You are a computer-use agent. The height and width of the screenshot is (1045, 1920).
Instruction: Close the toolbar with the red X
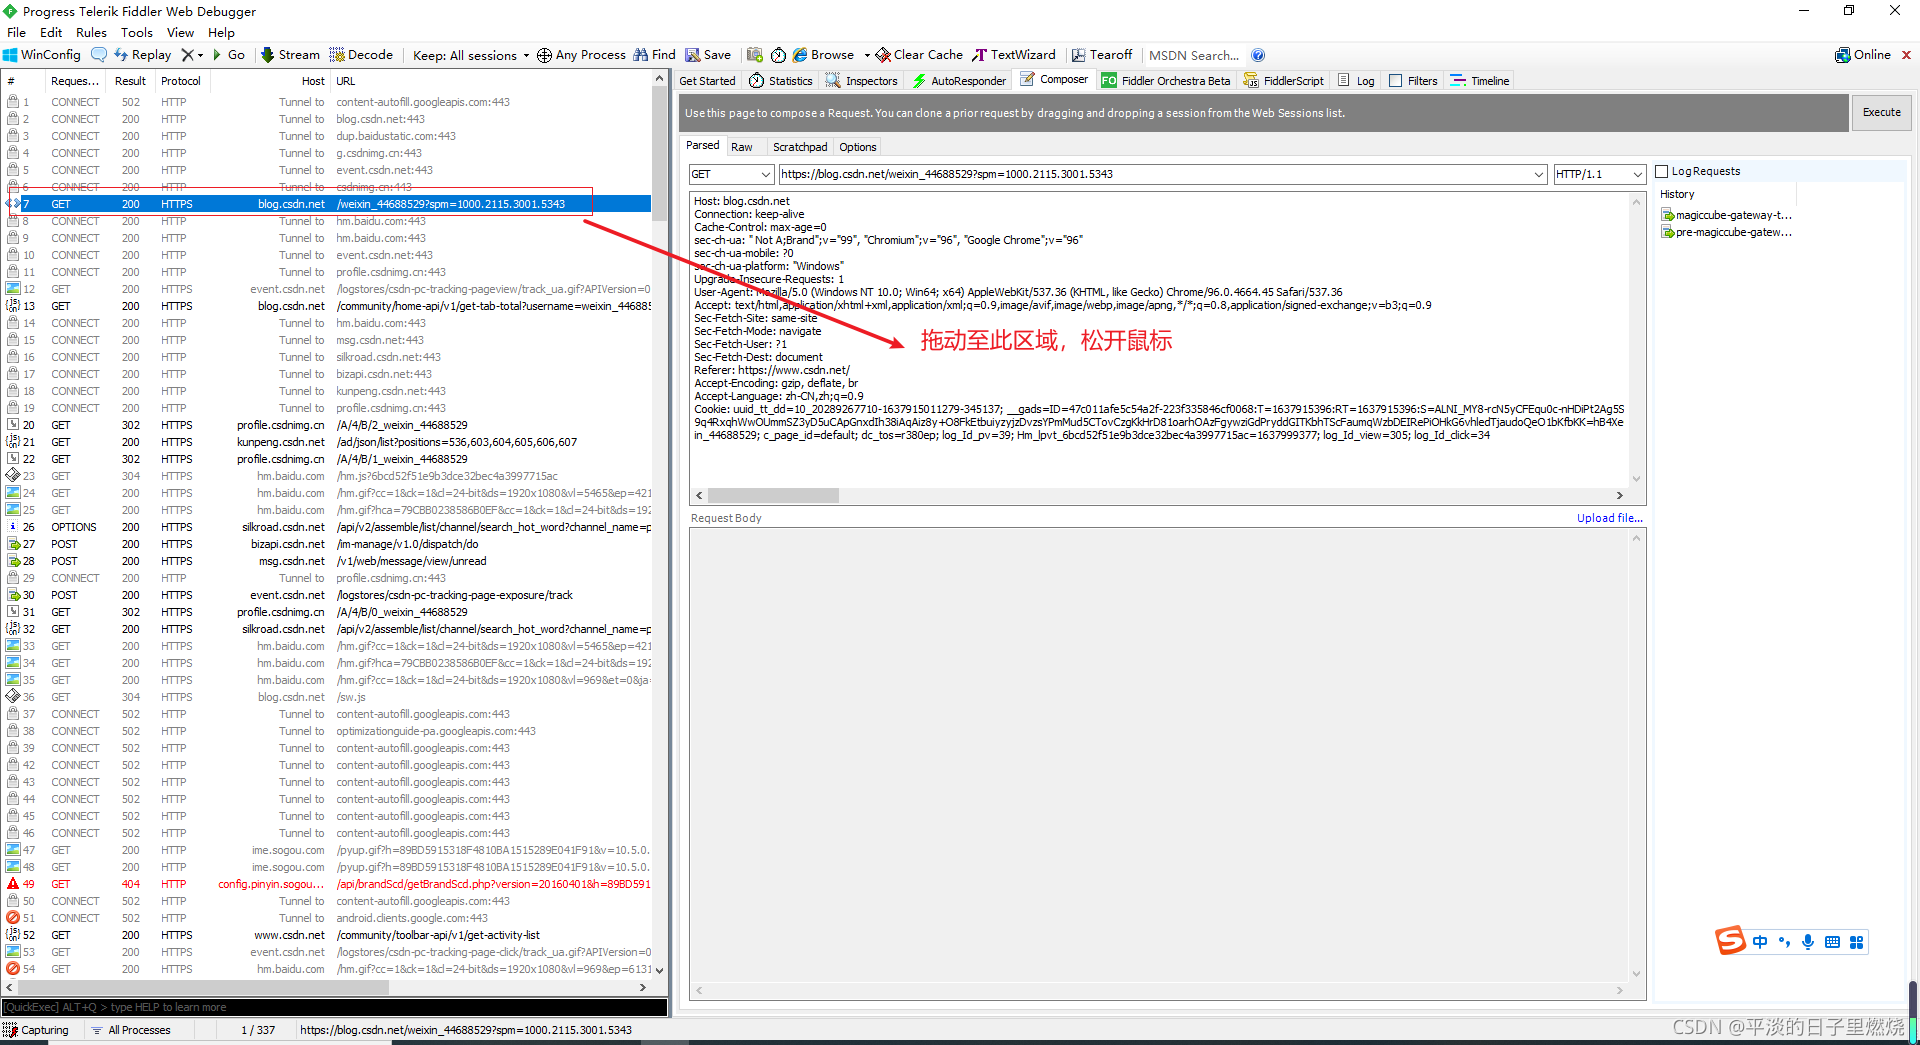tap(1906, 55)
